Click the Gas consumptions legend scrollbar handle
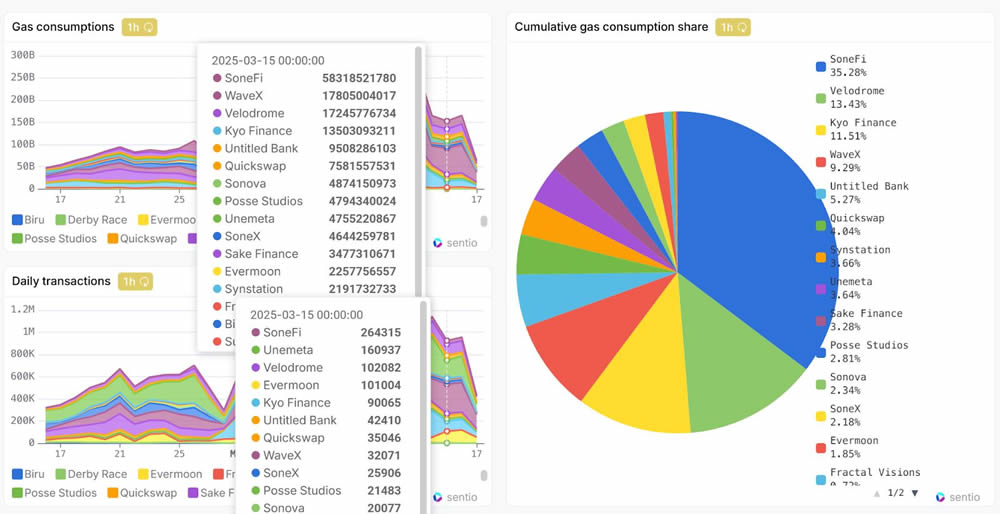The image size is (1000, 514). pos(484,221)
